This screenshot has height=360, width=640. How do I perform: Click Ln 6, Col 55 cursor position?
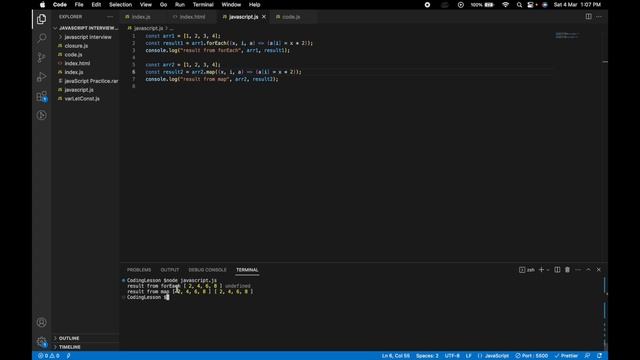coord(396,356)
